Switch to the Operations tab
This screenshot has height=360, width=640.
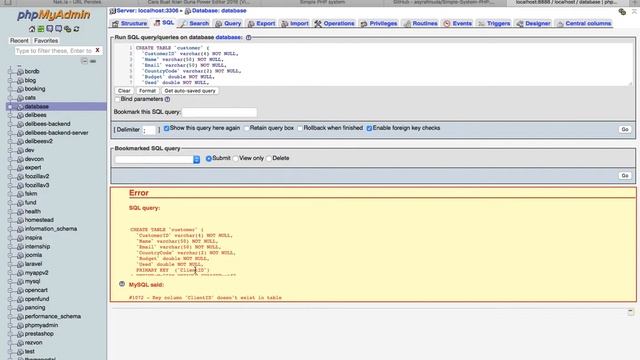[335, 24]
